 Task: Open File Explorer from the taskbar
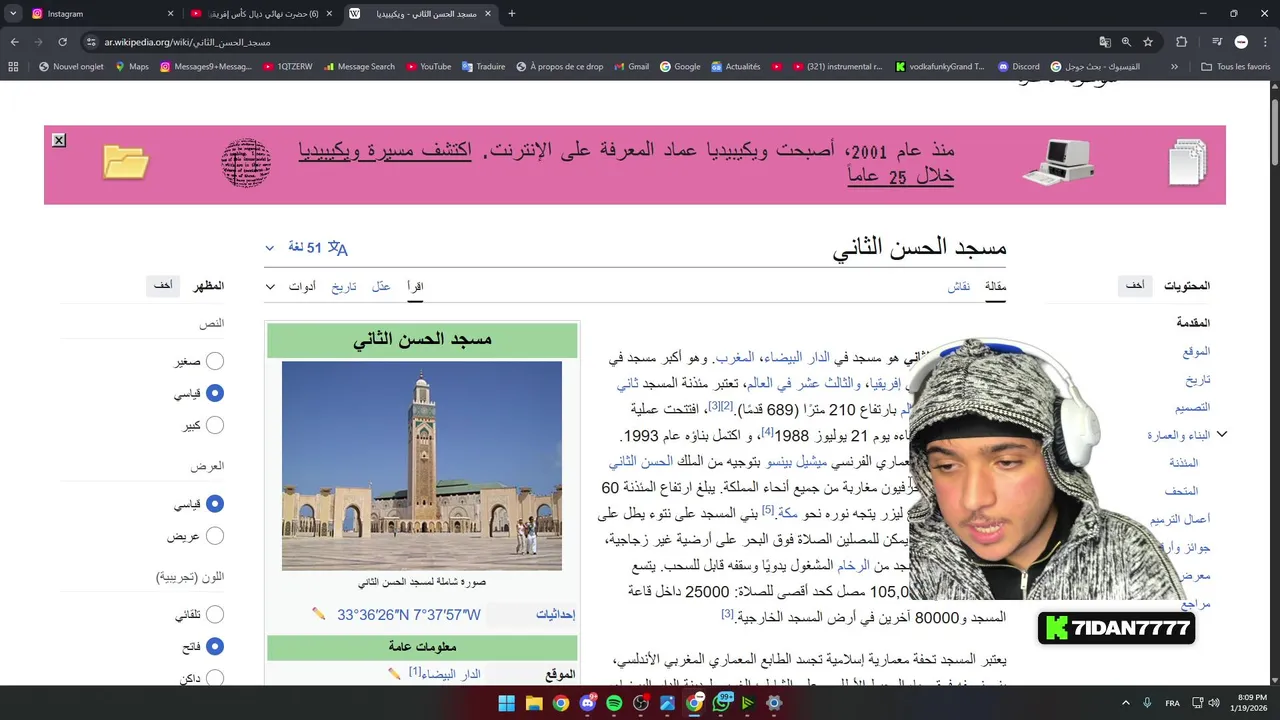pyautogui.click(x=534, y=703)
